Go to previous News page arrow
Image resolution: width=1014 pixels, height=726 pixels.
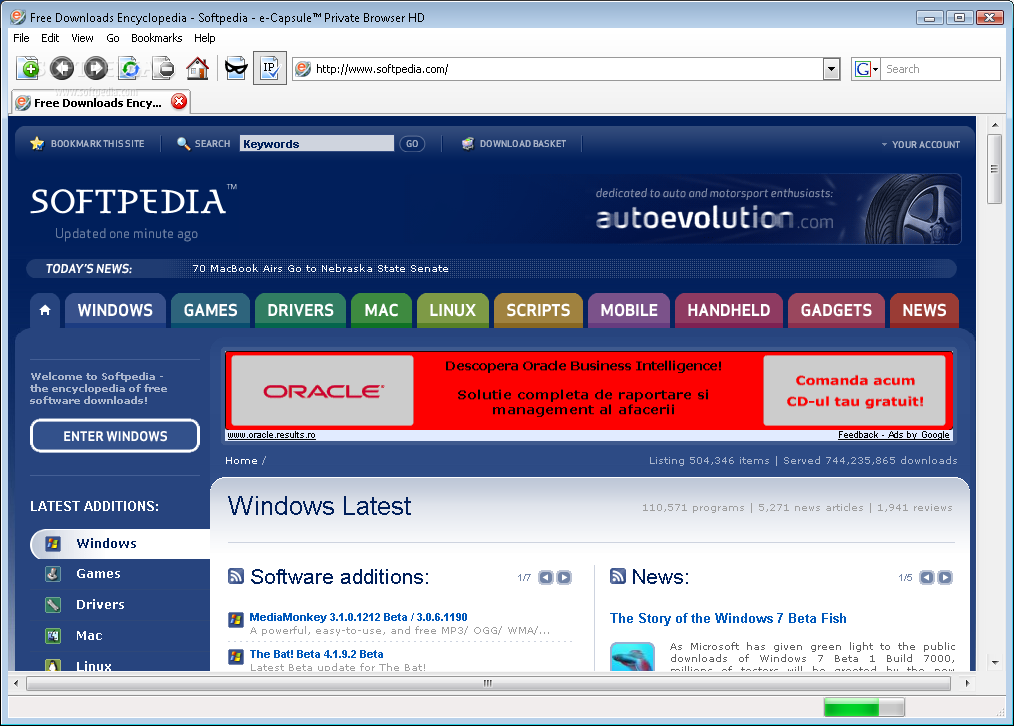point(927,577)
